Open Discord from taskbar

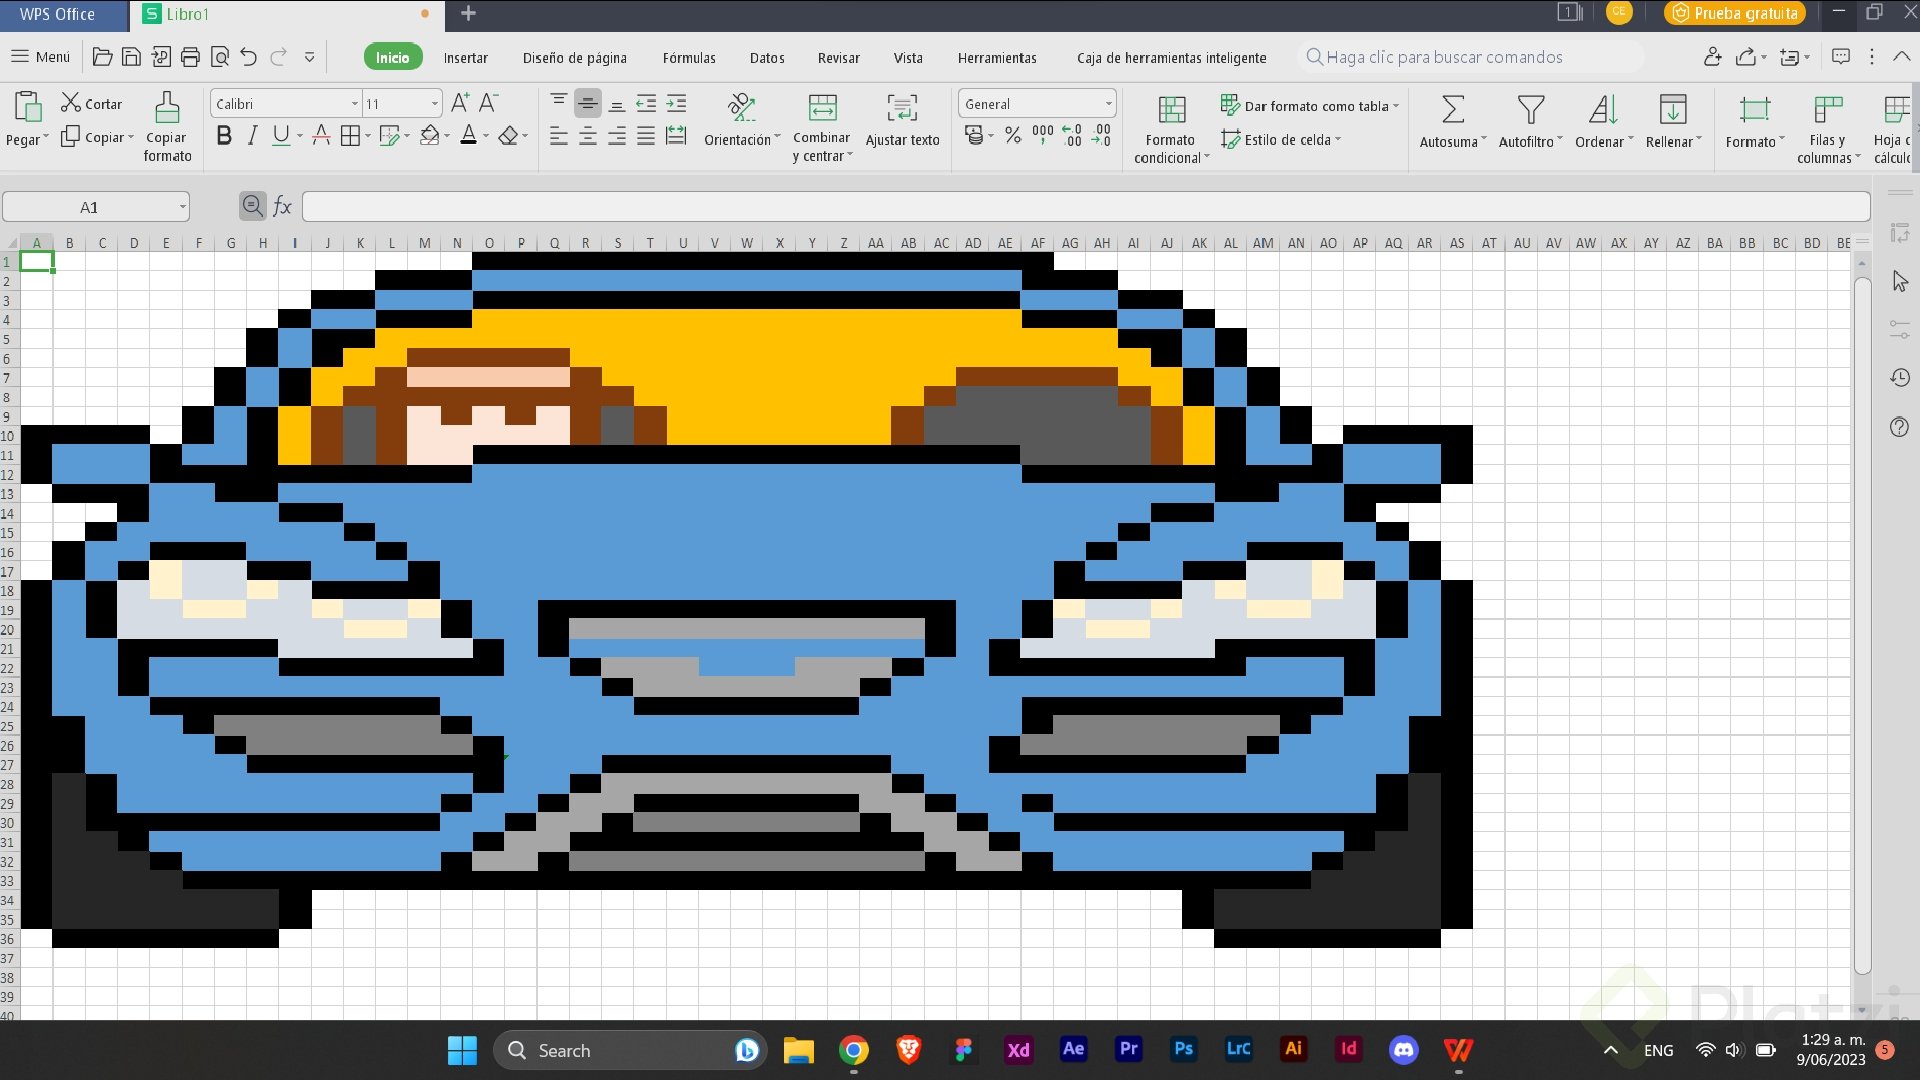click(x=1404, y=1050)
